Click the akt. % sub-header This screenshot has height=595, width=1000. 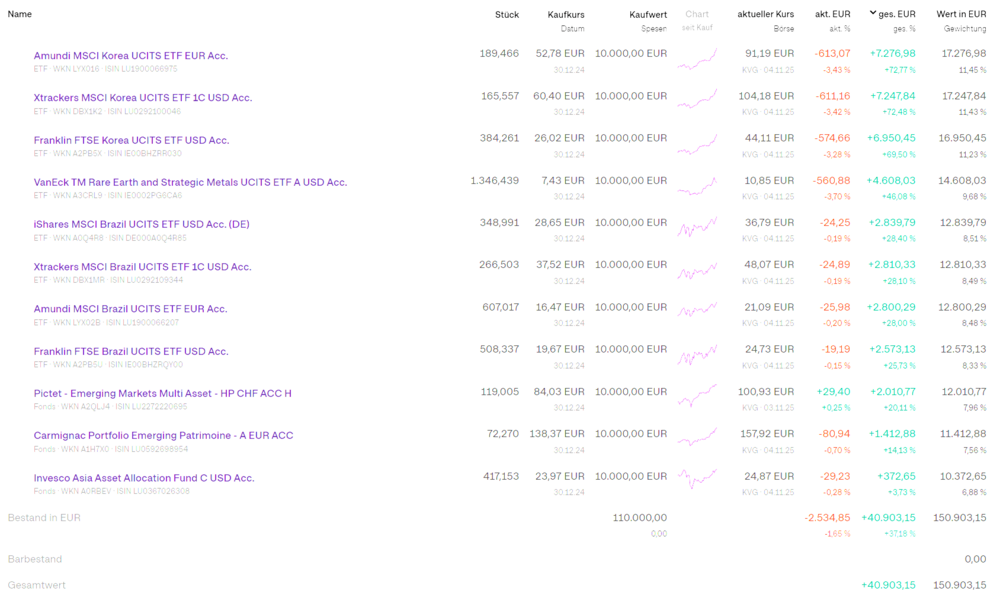click(840, 29)
